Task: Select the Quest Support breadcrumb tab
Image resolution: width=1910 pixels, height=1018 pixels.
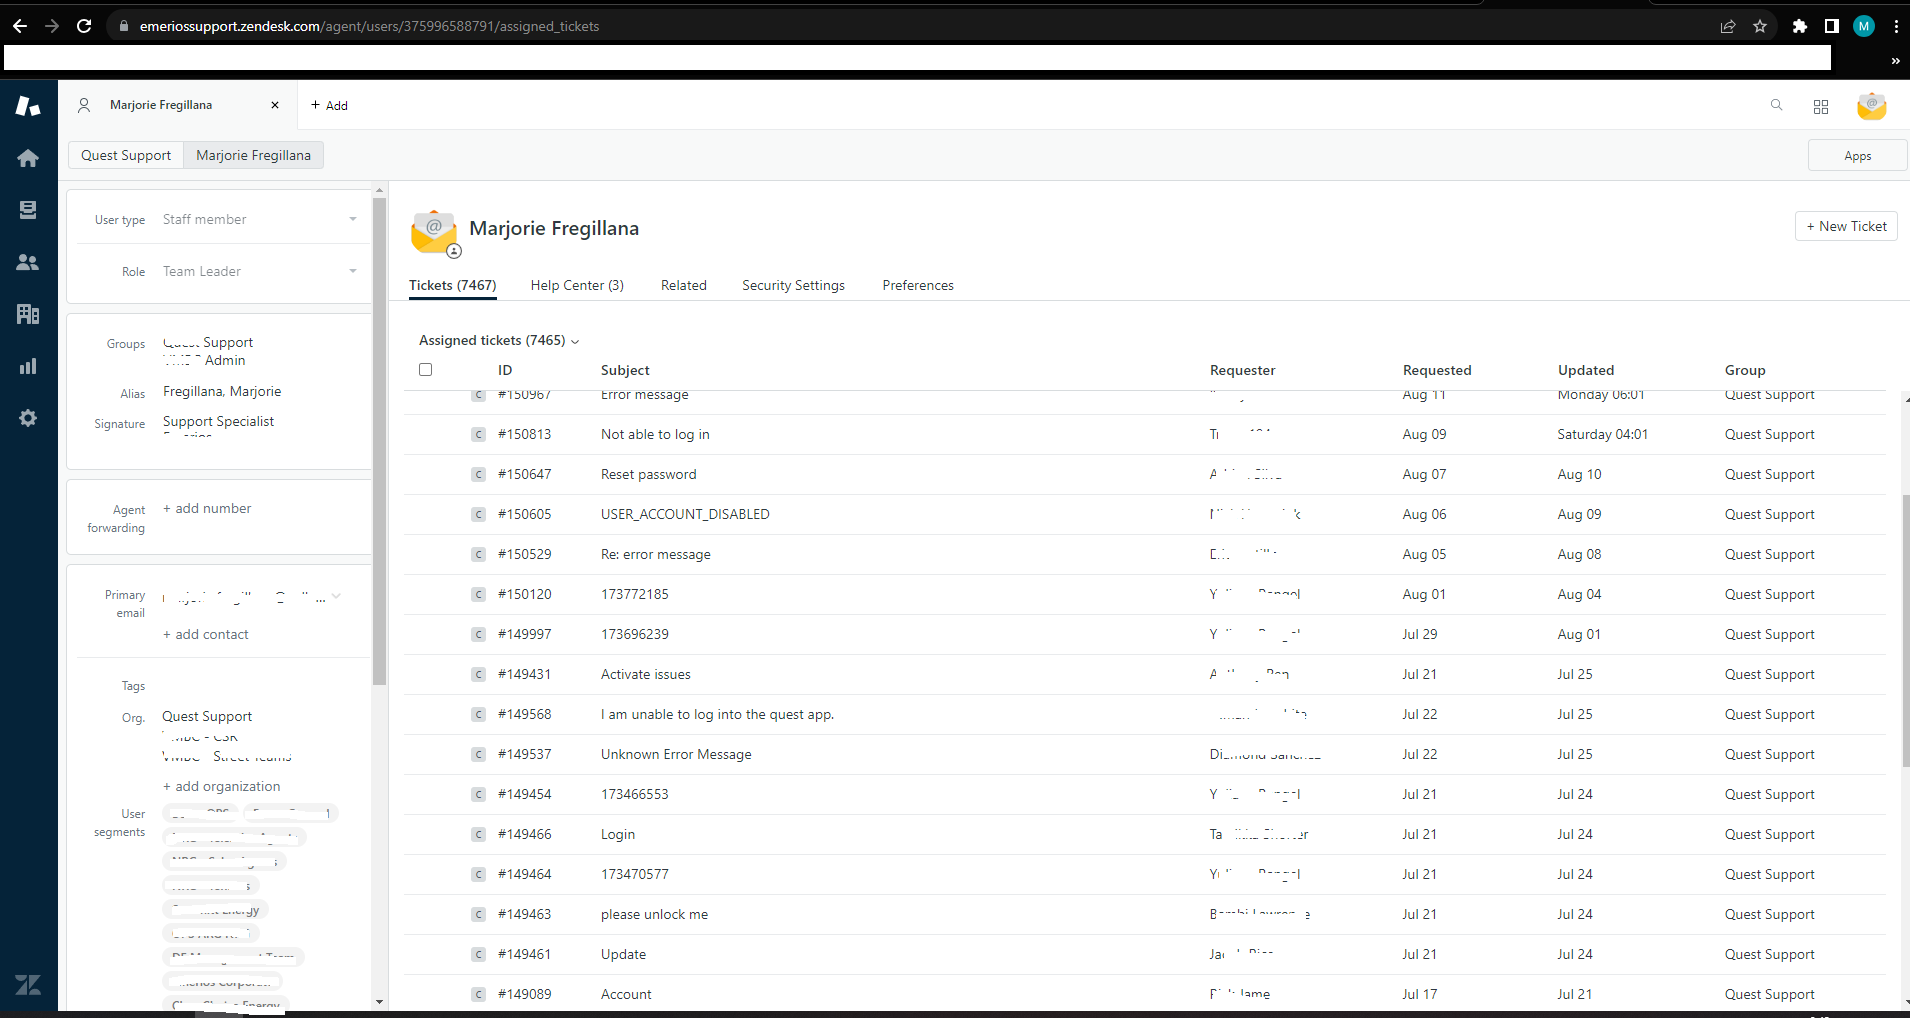Action: [126, 155]
